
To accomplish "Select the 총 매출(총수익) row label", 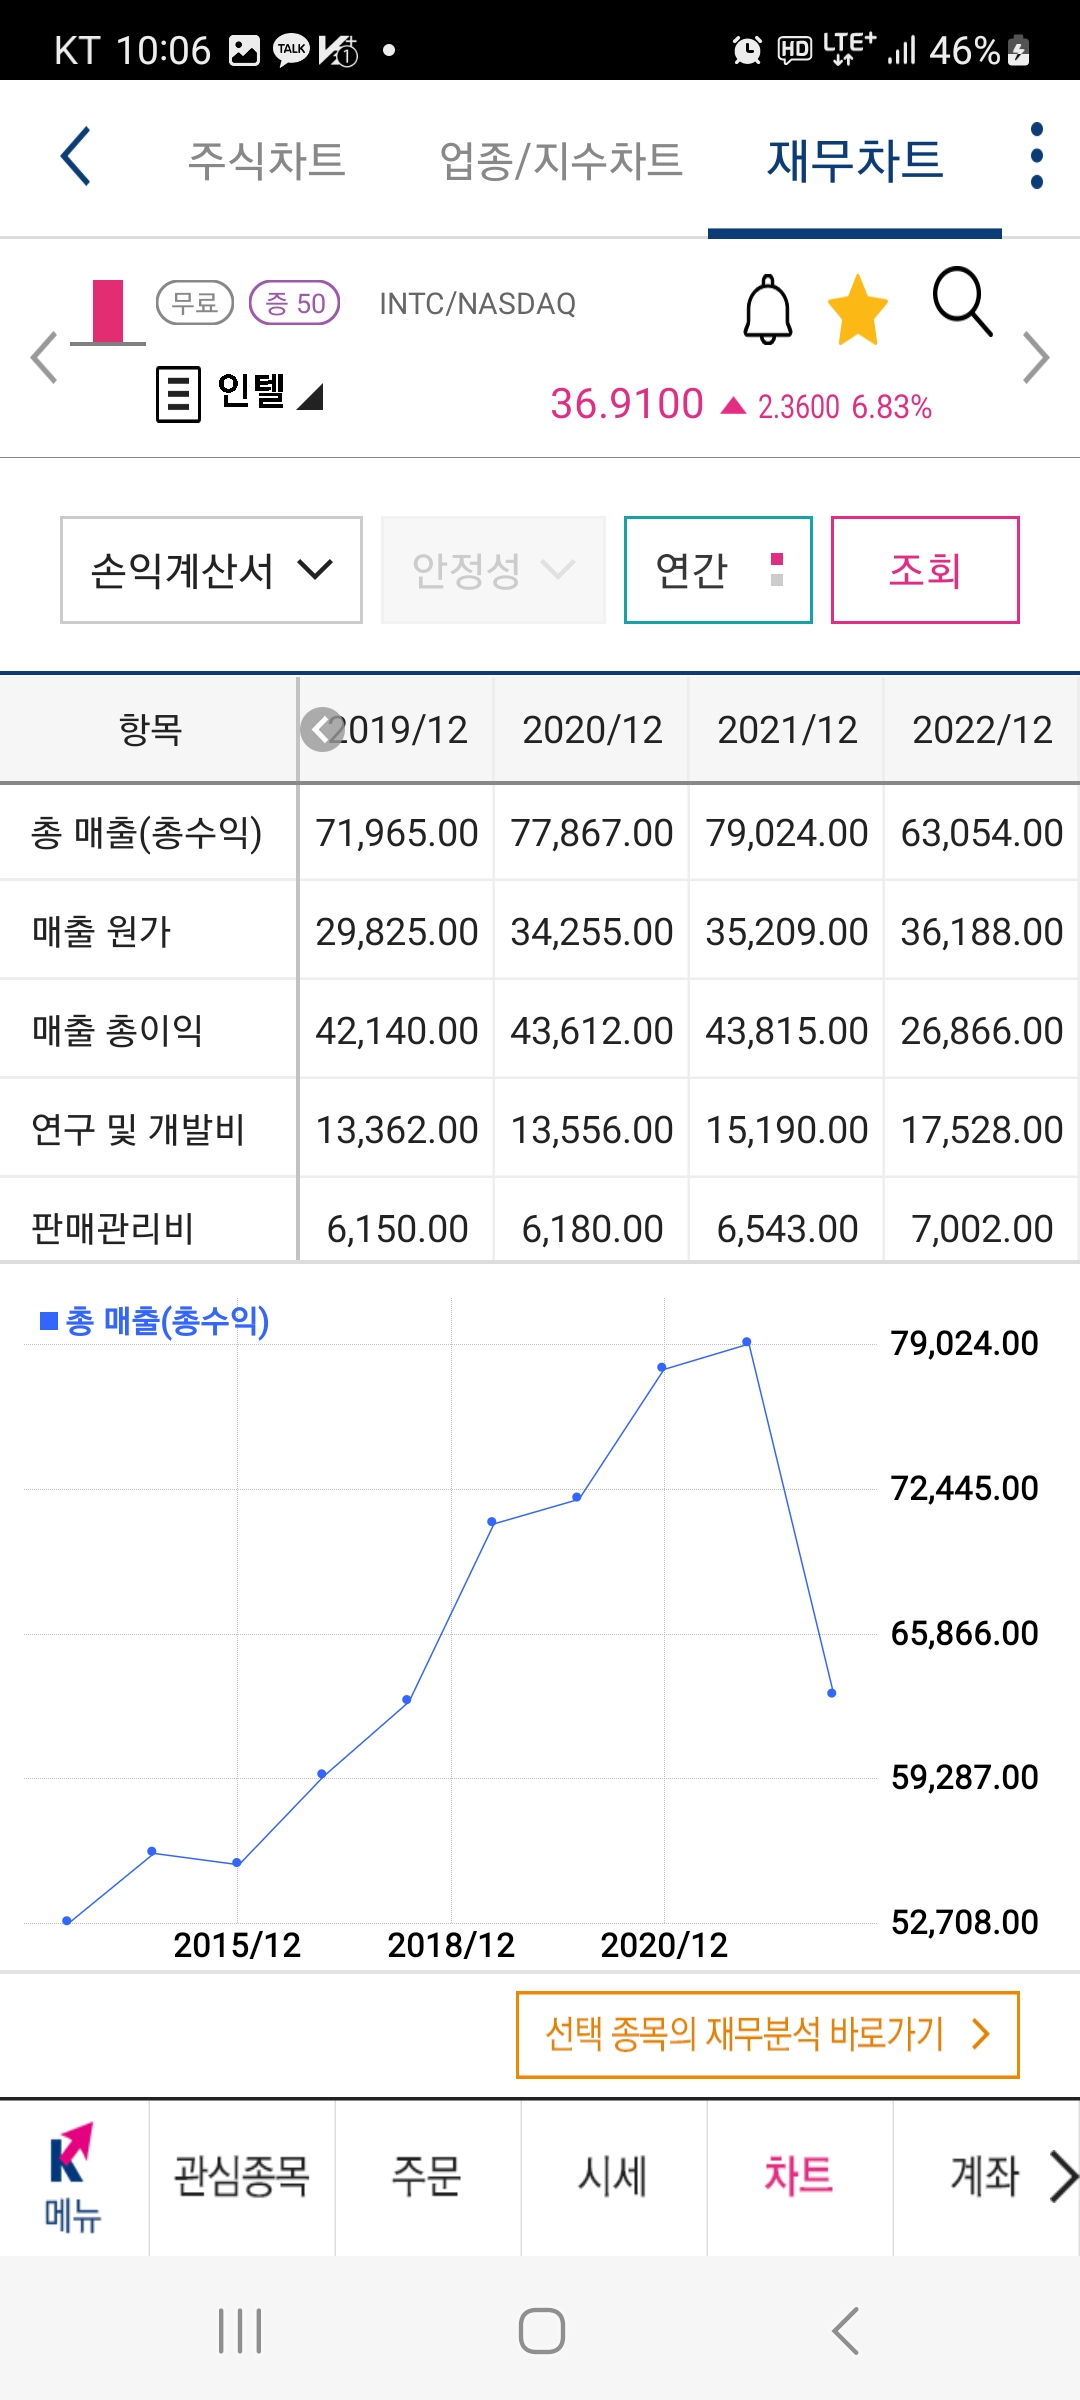I will pyautogui.click(x=147, y=833).
